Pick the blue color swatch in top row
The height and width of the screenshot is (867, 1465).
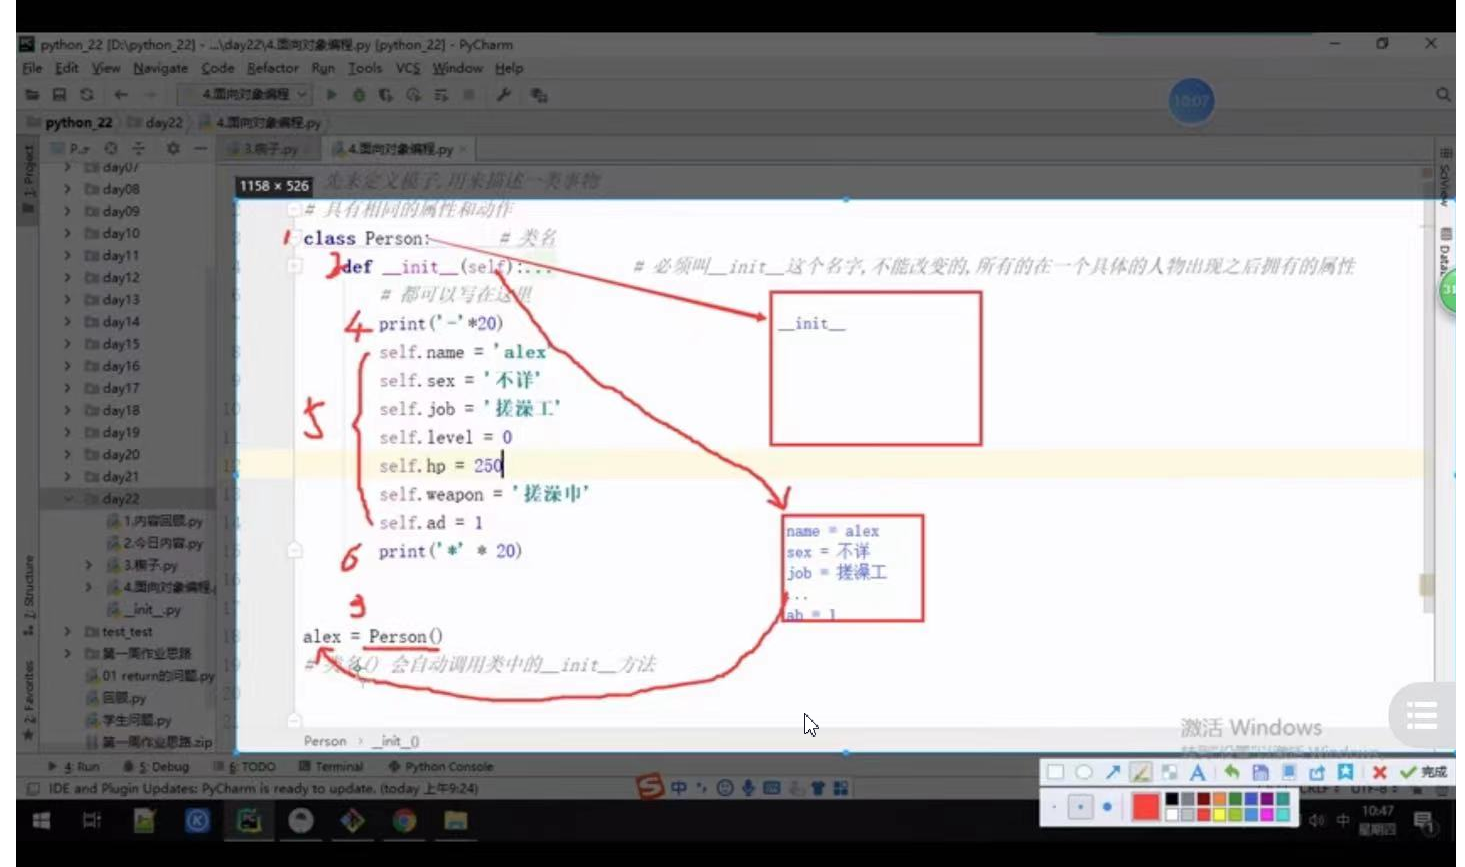[x=1251, y=800]
